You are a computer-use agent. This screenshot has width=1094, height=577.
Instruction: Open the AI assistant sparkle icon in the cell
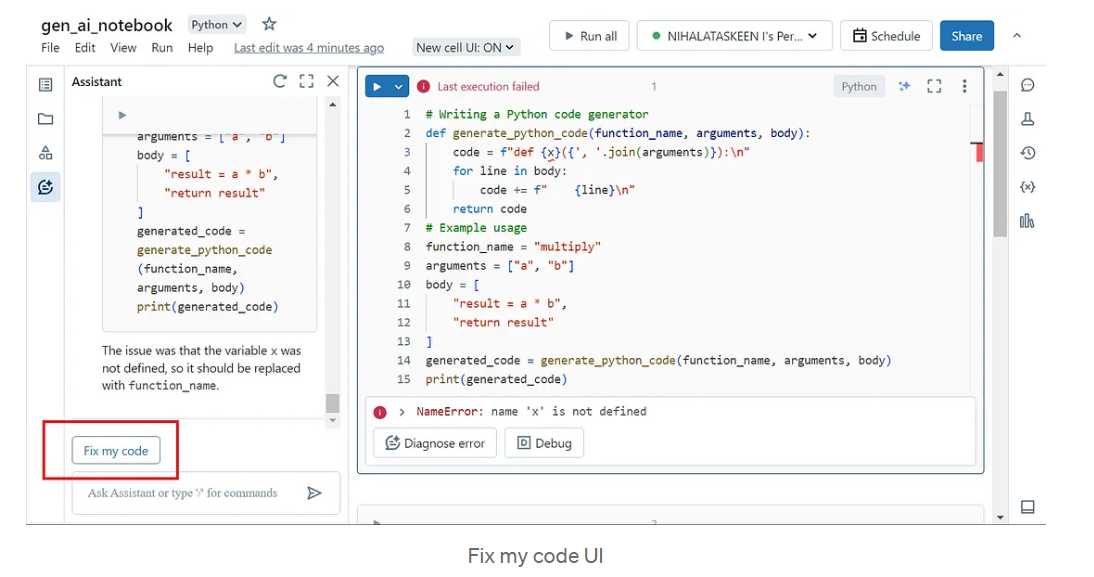pos(904,86)
